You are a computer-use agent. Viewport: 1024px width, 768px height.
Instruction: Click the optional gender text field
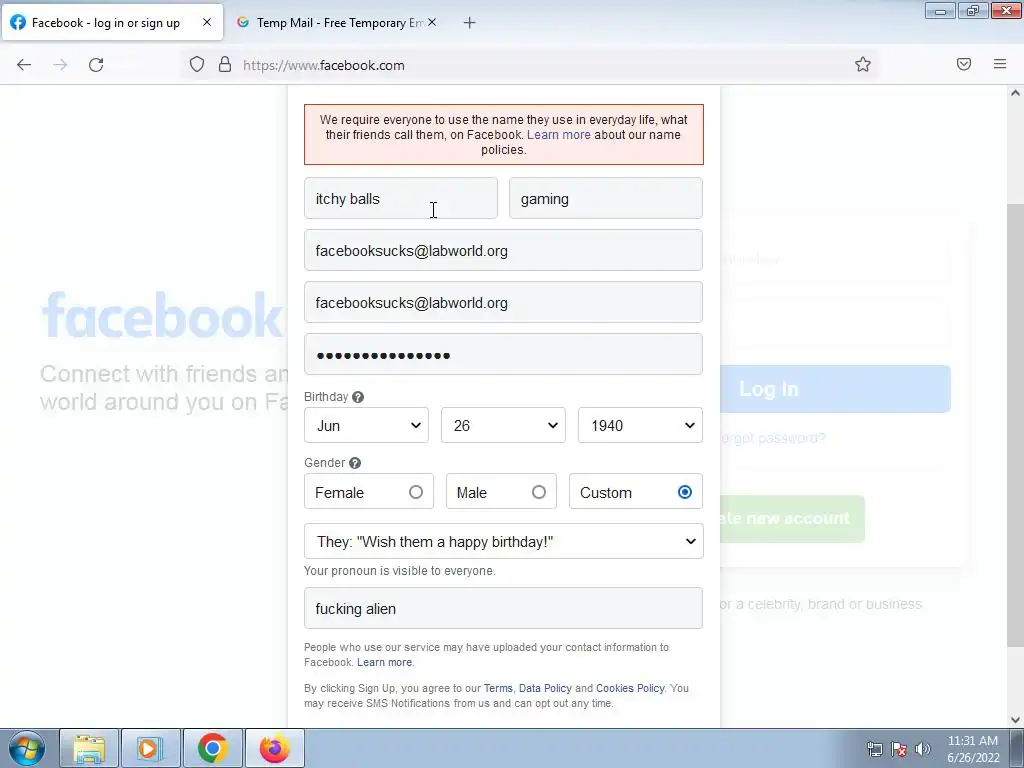[x=504, y=608]
